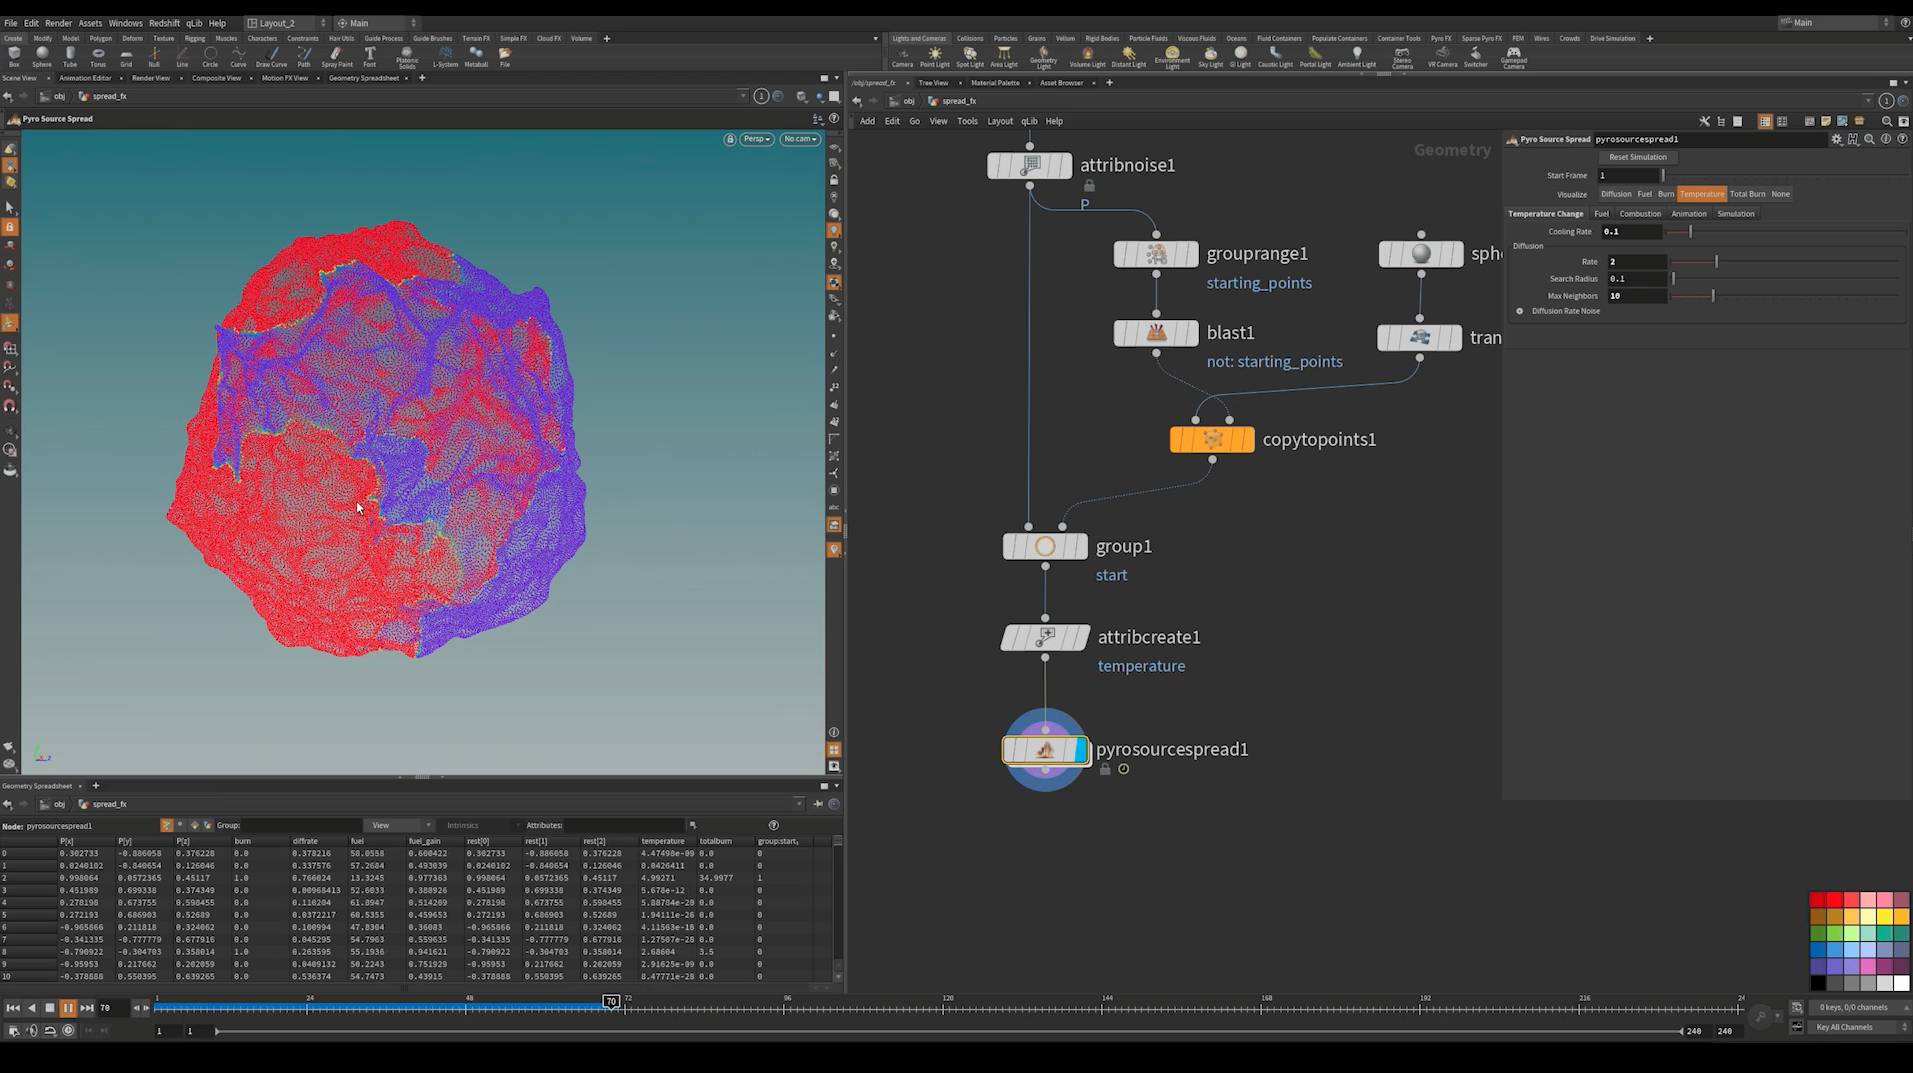
Task: Switch to the Combustion parameter tab
Action: [1639, 214]
